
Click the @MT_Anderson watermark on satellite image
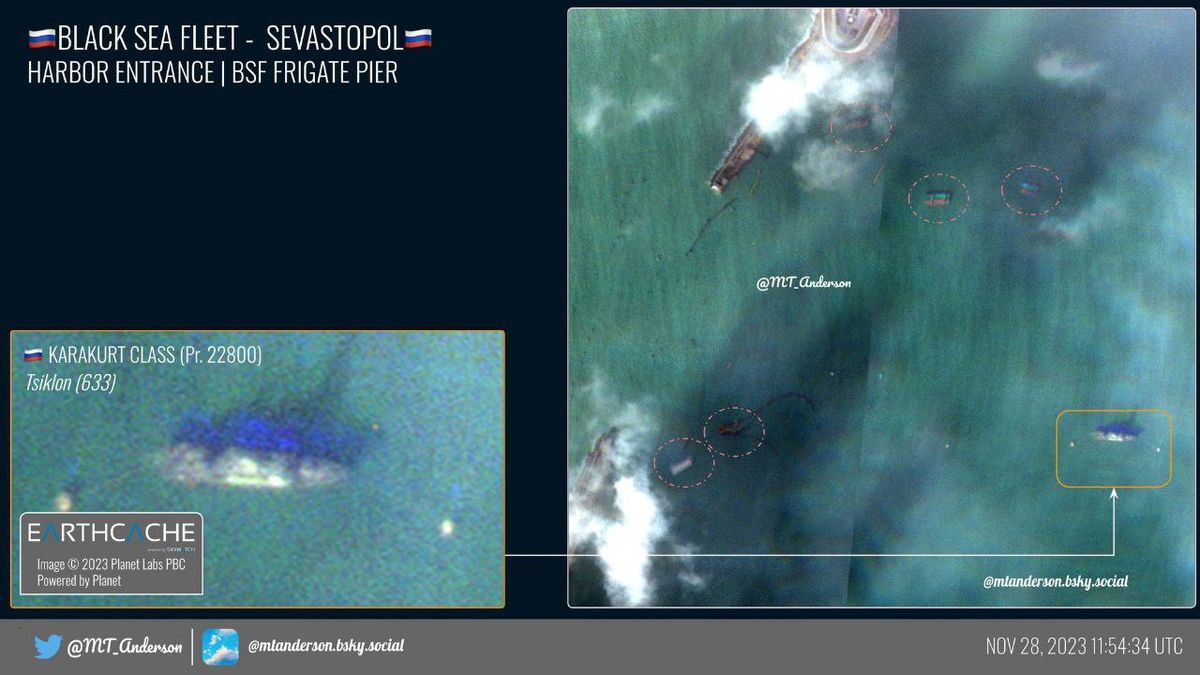[x=803, y=283]
